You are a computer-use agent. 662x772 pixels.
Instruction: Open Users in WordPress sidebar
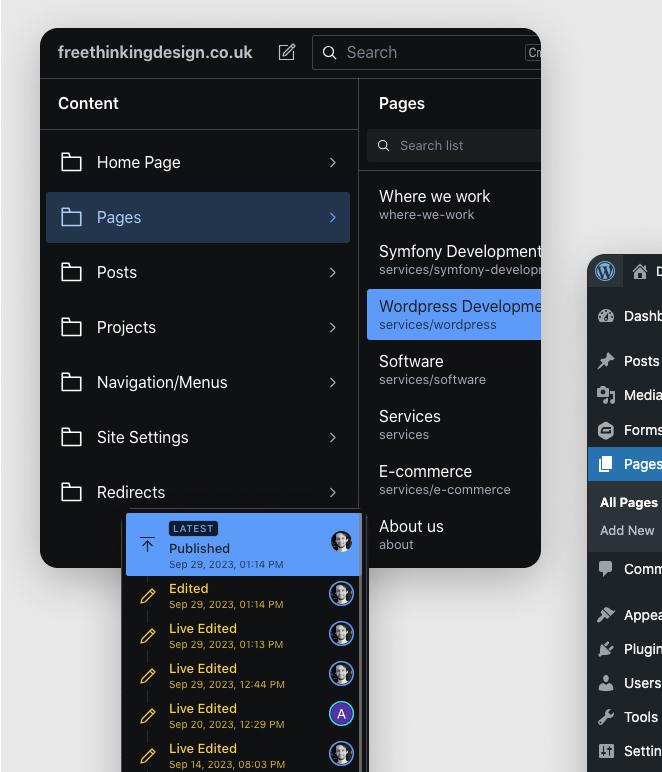pyautogui.click(x=625, y=683)
